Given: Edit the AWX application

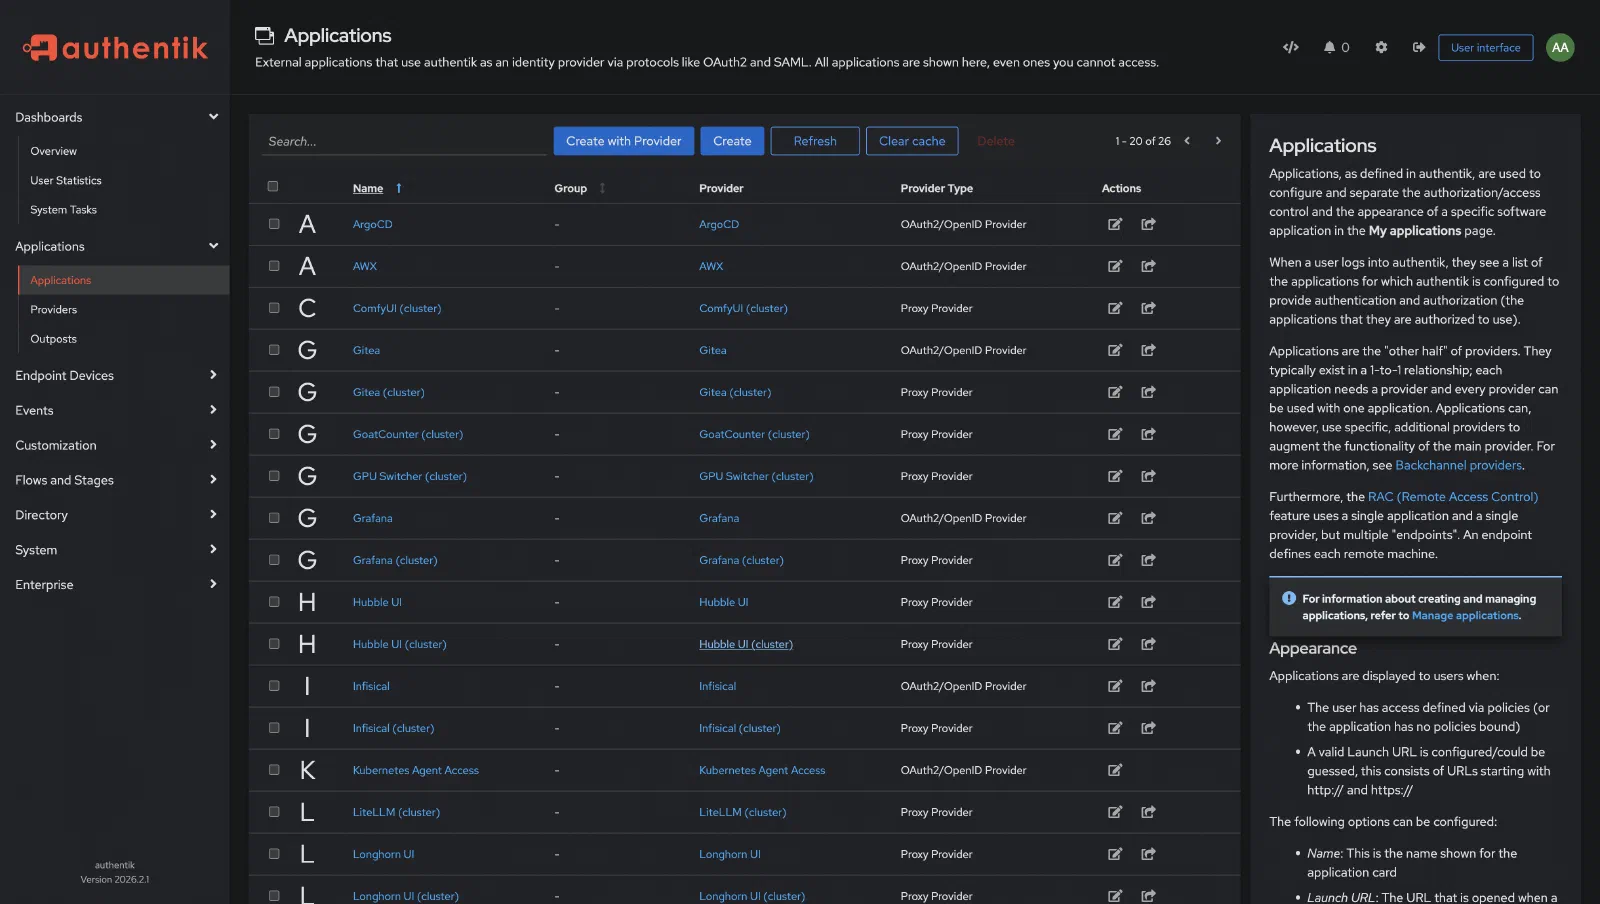Looking at the screenshot, I should [1115, 266].
